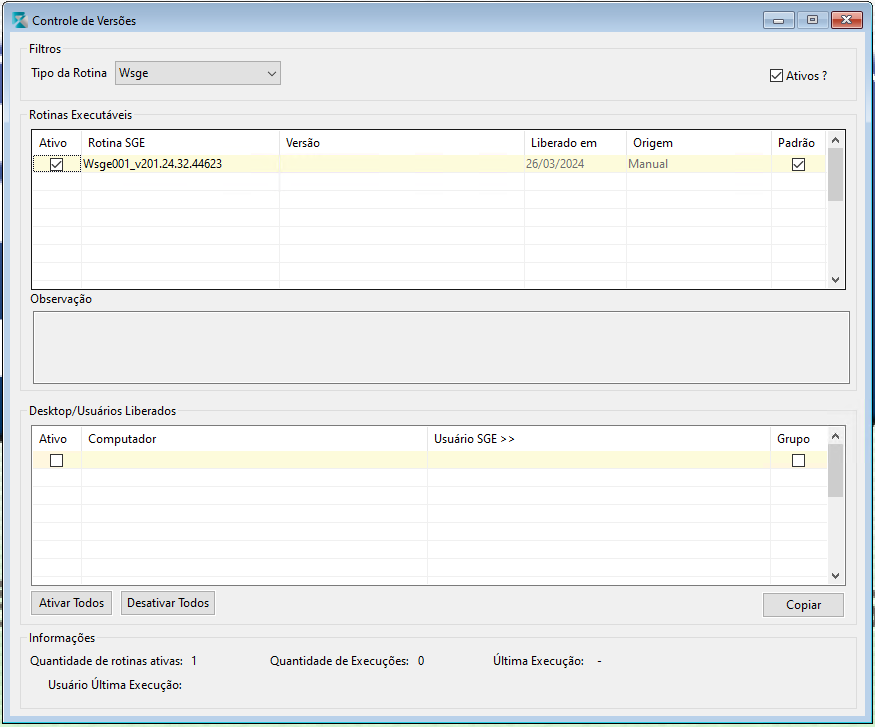Image resolution: width=875 pixels, height=727 pixels.
Task: Click the Origem column header
Action: [699, 143]
